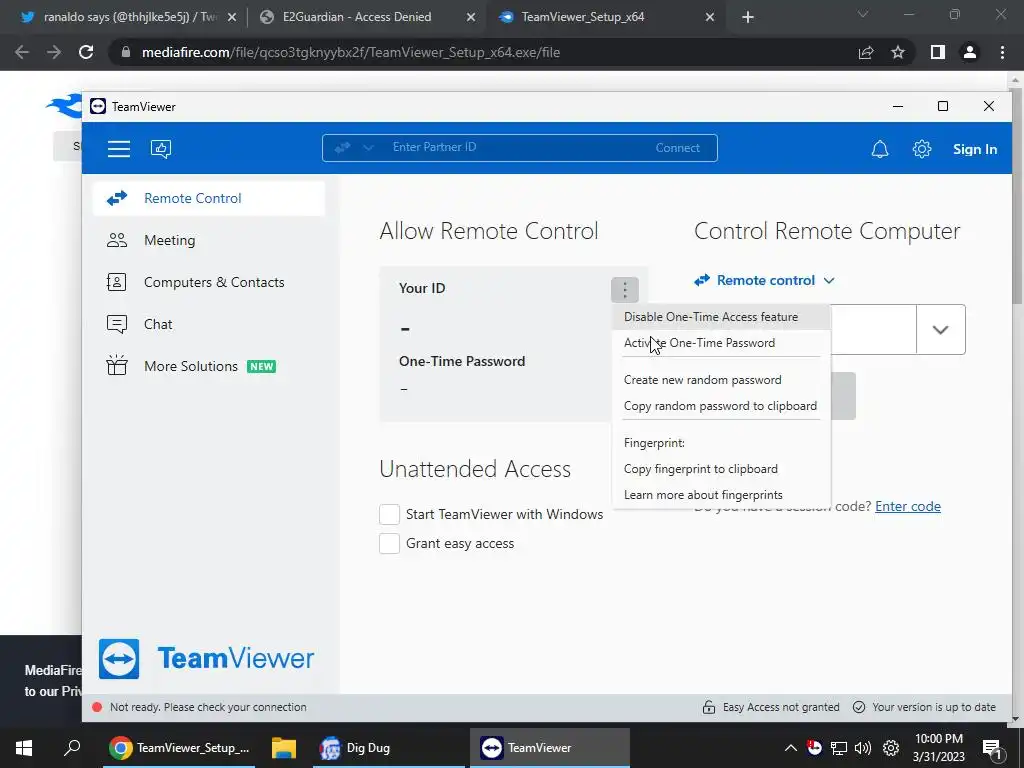1024x768 pixels.
Task: Click the Meeting people icon in sidebar
Action: (x=117, y=240)
